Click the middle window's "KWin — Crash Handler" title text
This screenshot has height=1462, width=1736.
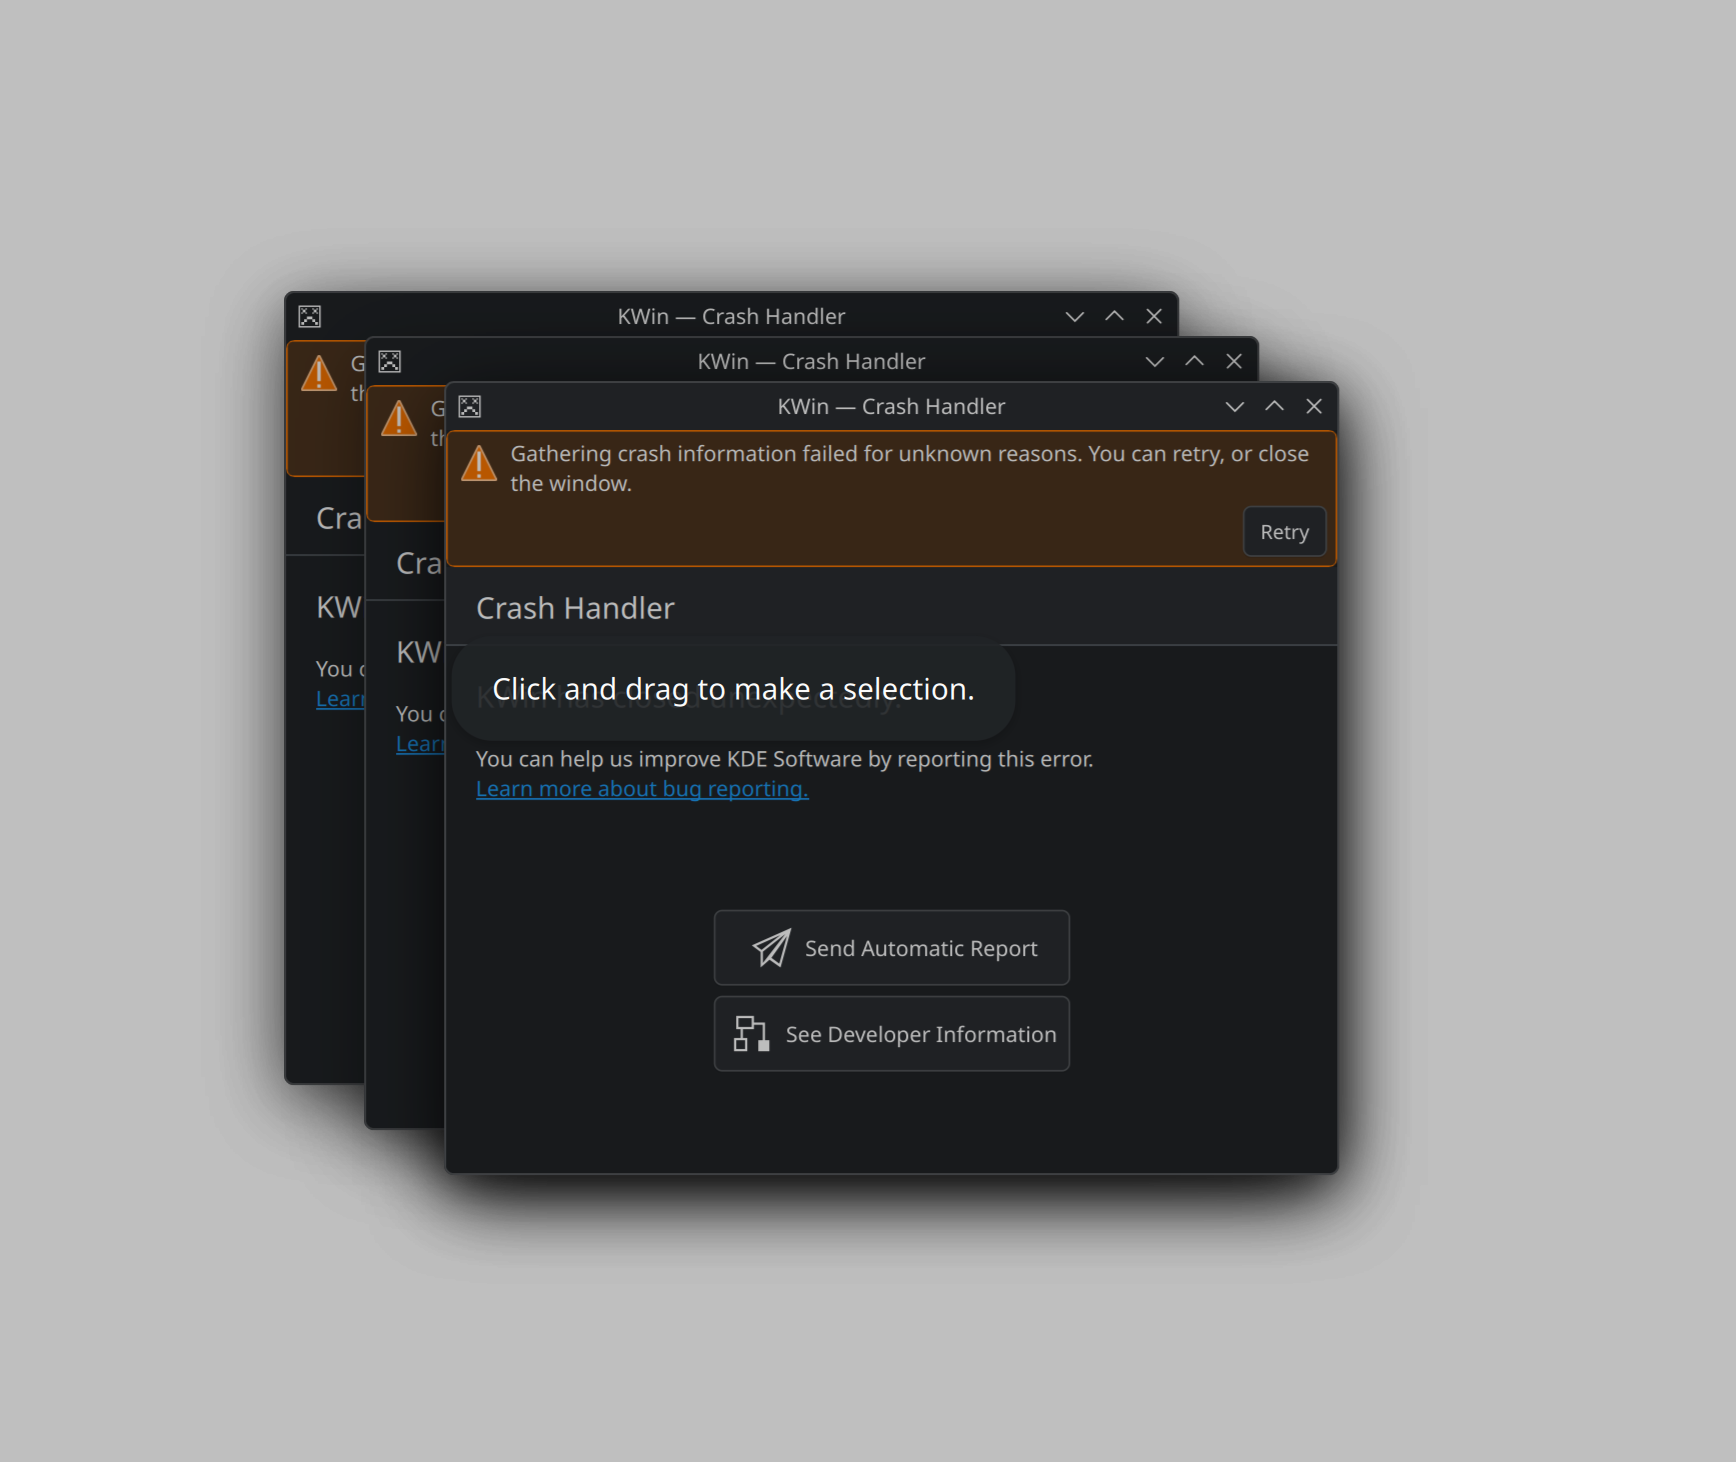click(x=811, y=362)
